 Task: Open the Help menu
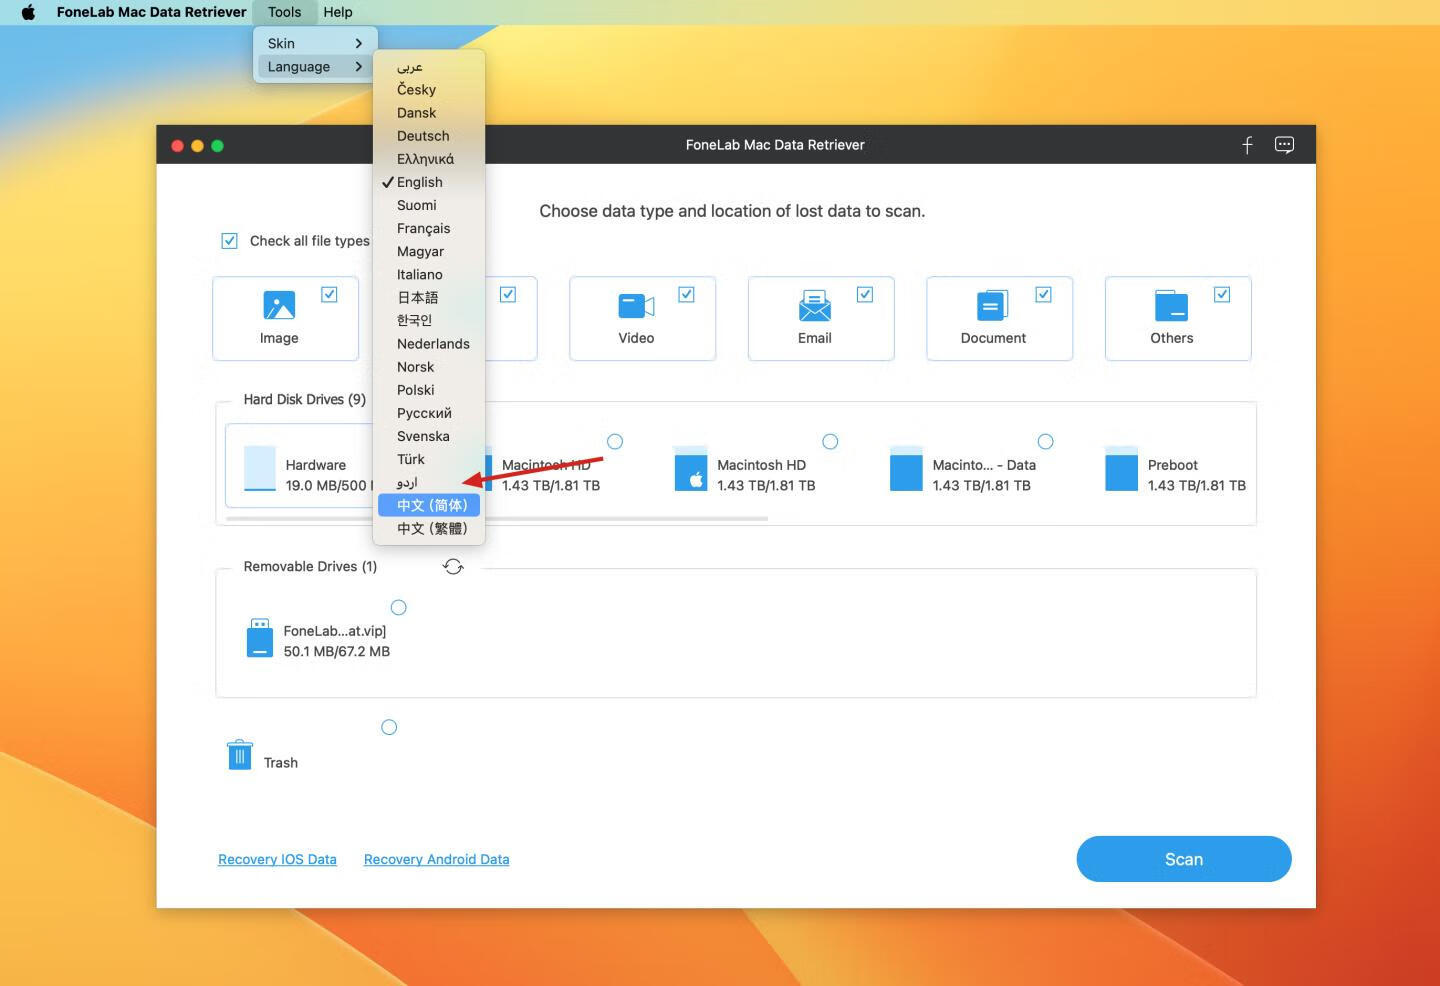338,12
